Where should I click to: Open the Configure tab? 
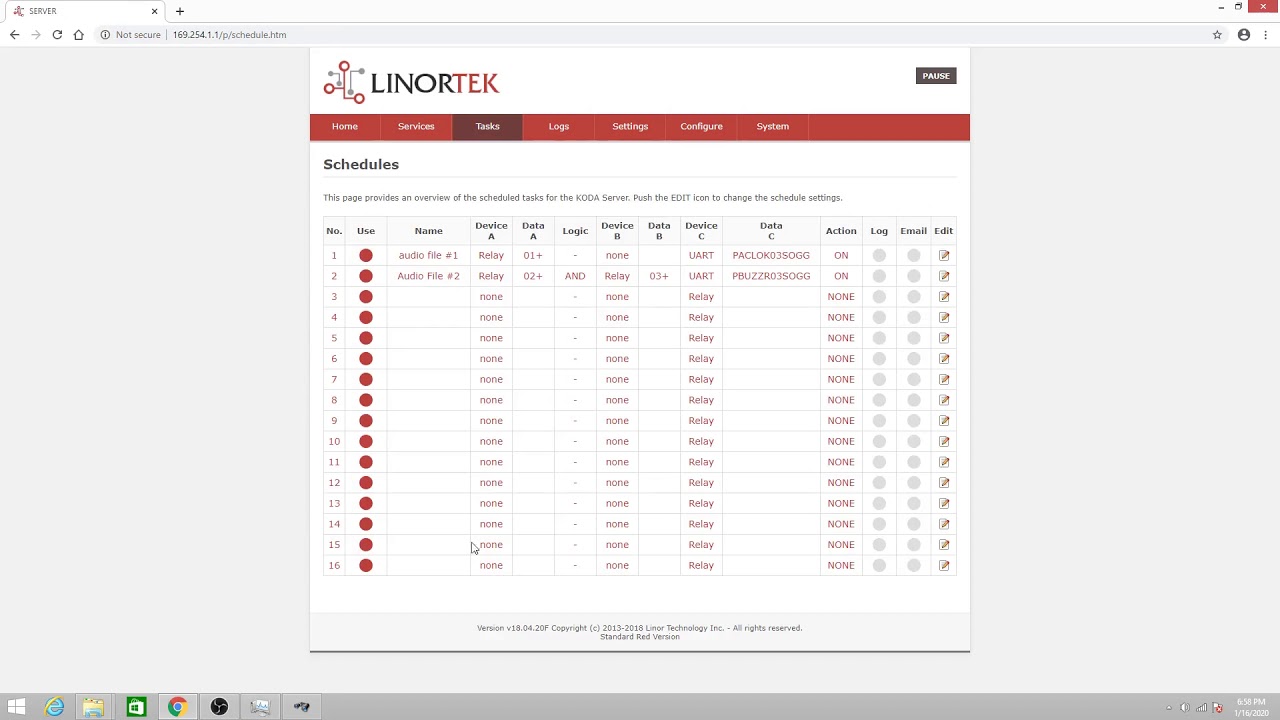point(701,127)
